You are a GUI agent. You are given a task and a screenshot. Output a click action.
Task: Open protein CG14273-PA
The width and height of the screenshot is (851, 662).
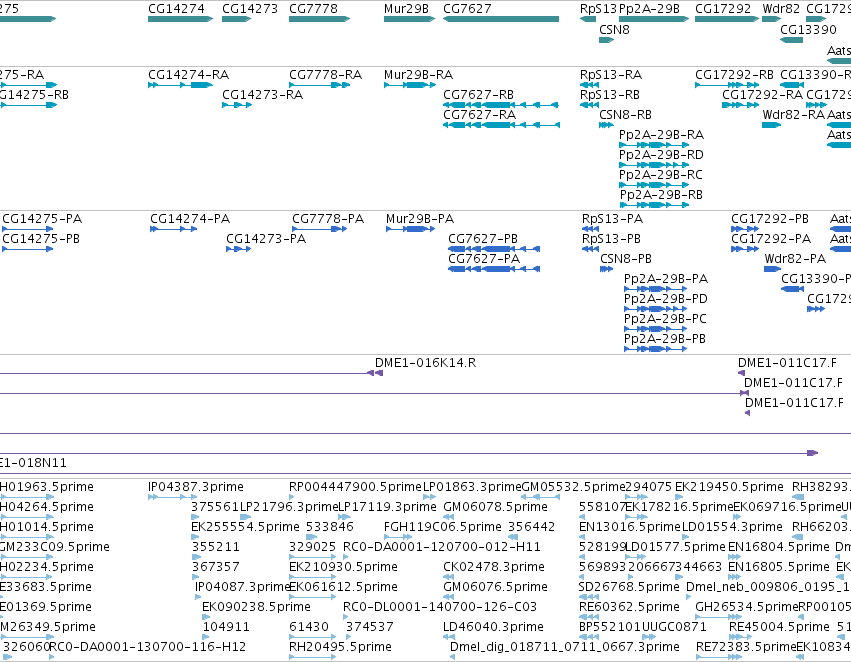click(266, 239)
